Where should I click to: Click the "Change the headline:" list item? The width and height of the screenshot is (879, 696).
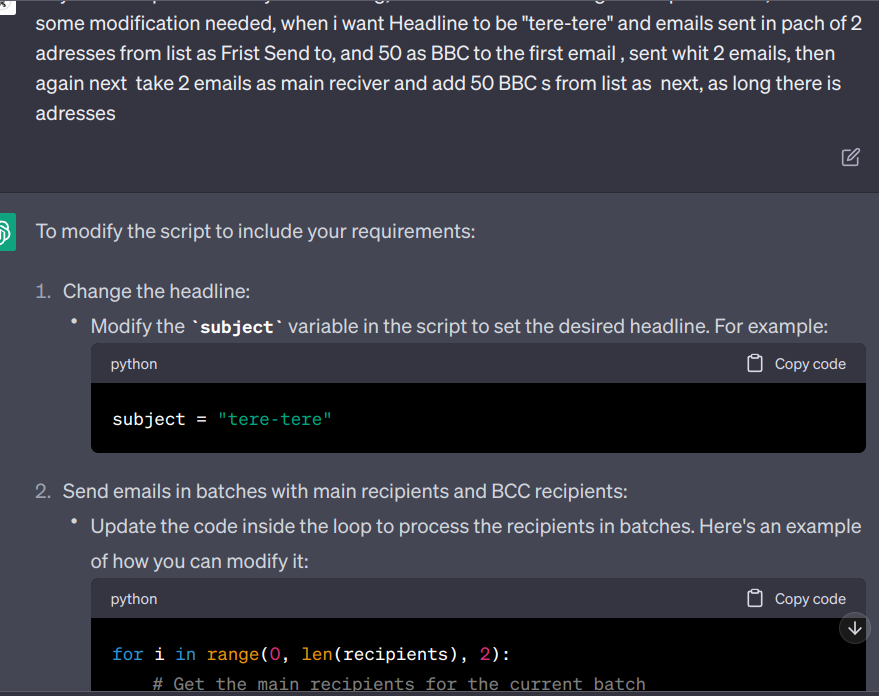[x=156, y=291]
